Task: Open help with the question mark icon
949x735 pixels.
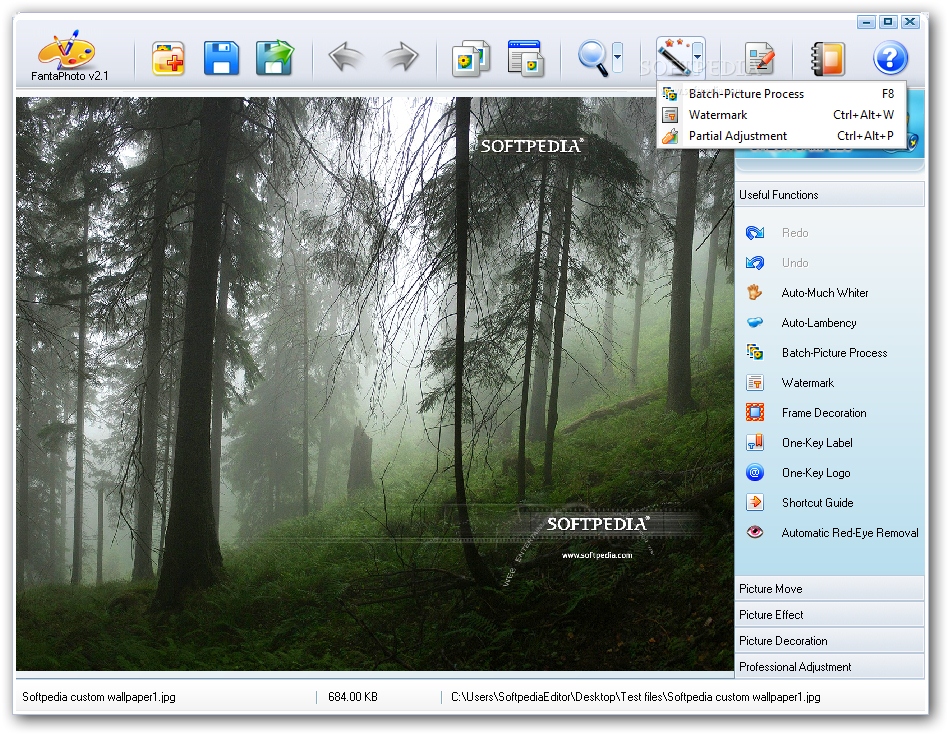Action: (890, 58)
